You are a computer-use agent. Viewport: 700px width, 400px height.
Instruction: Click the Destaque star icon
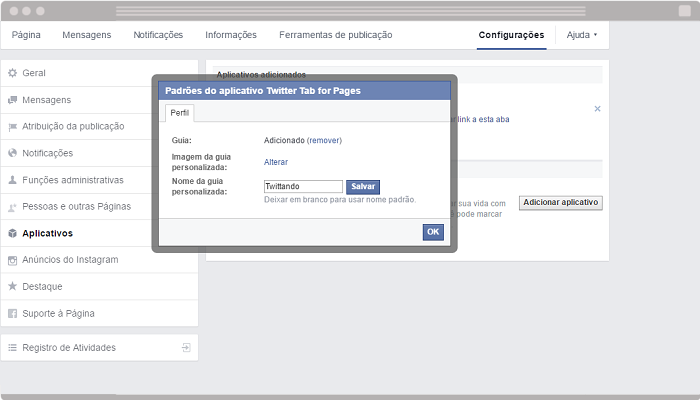(x=12, y=286)
